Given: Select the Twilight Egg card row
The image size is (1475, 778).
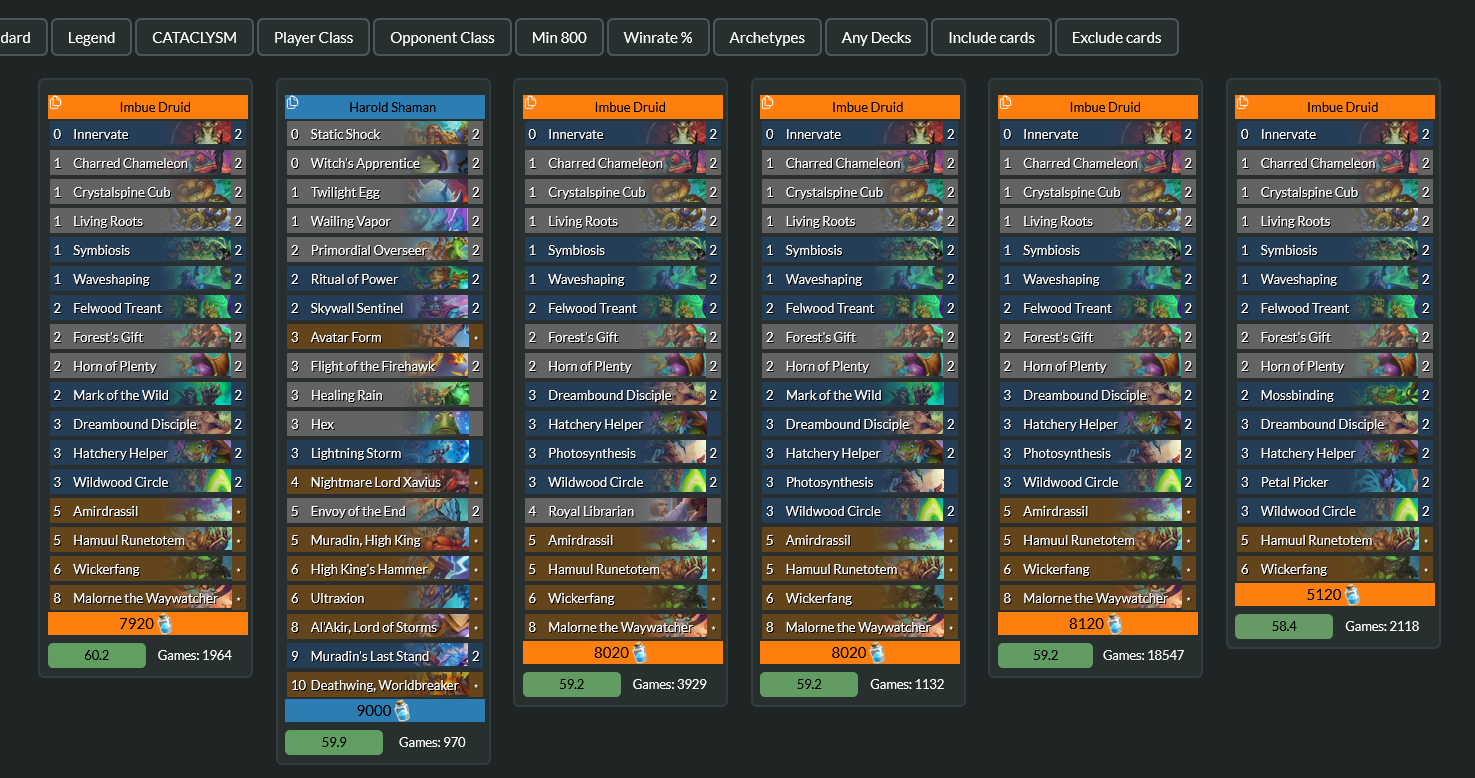Looking at the screenshot, I should pyautogui.click(x=385, y=192).
